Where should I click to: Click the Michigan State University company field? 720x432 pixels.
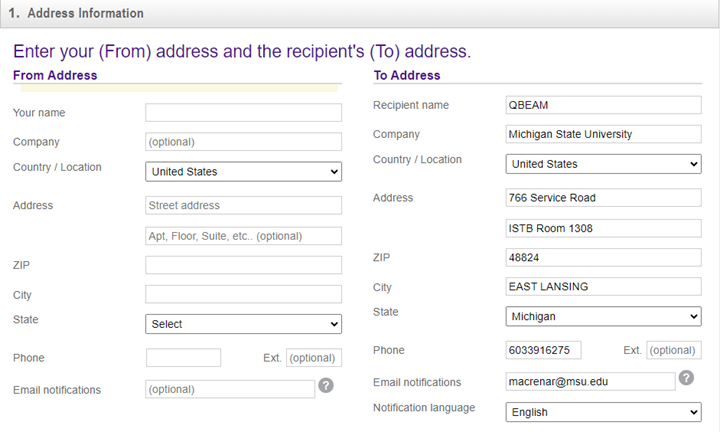pos(603,134)
